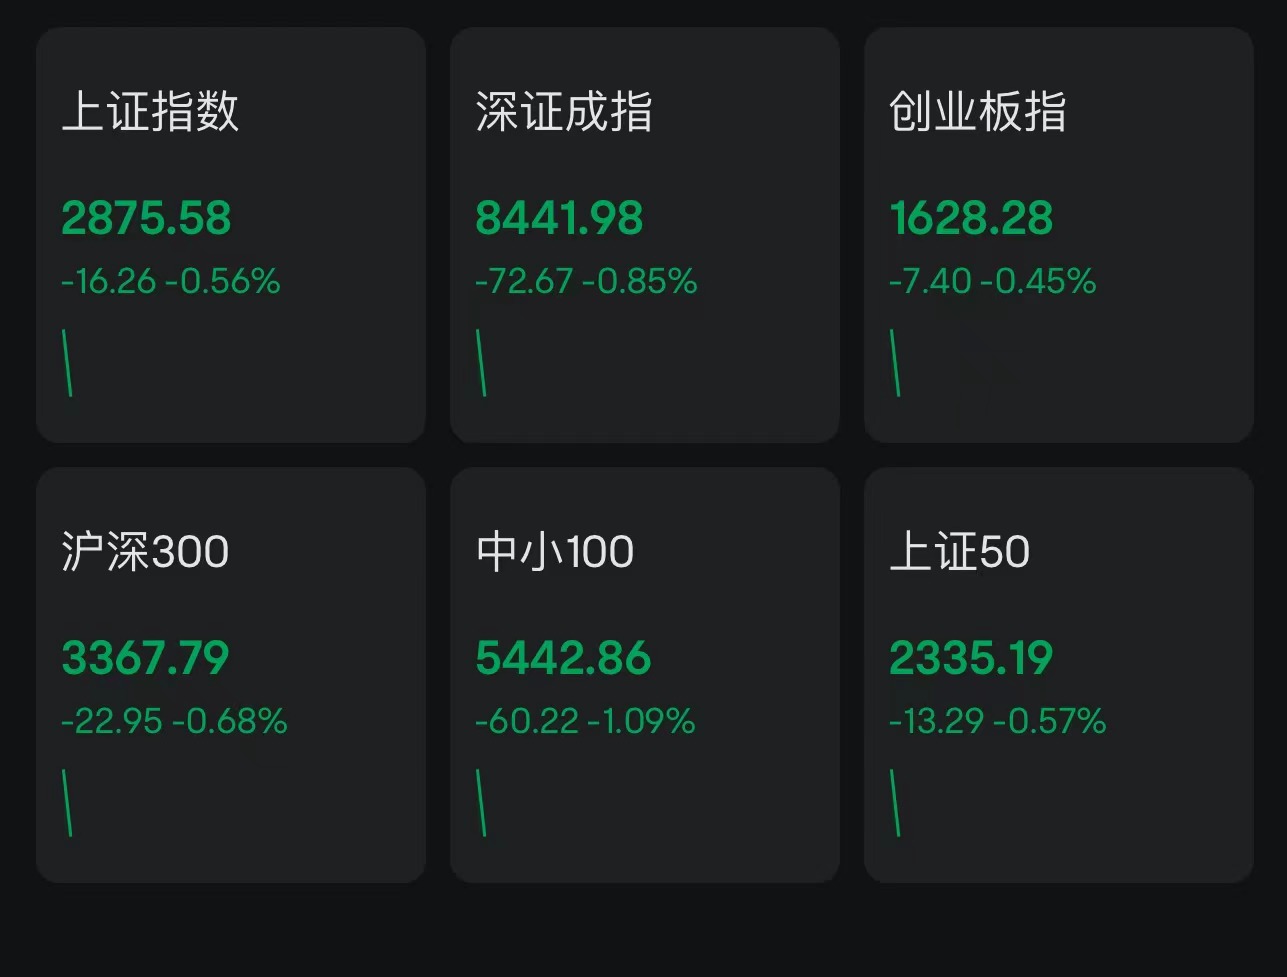The width and height of the screenshot is (1287, 977).
Task: Click the price 5442.86 for 中小100
Action: tap(562, 657)
